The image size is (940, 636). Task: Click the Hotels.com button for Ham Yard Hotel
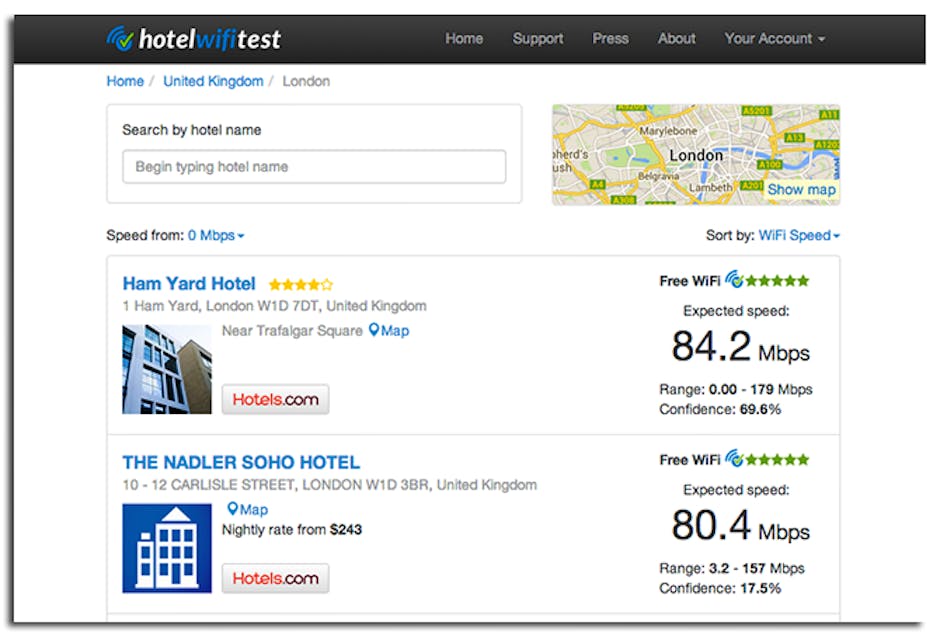pos(275,399)
